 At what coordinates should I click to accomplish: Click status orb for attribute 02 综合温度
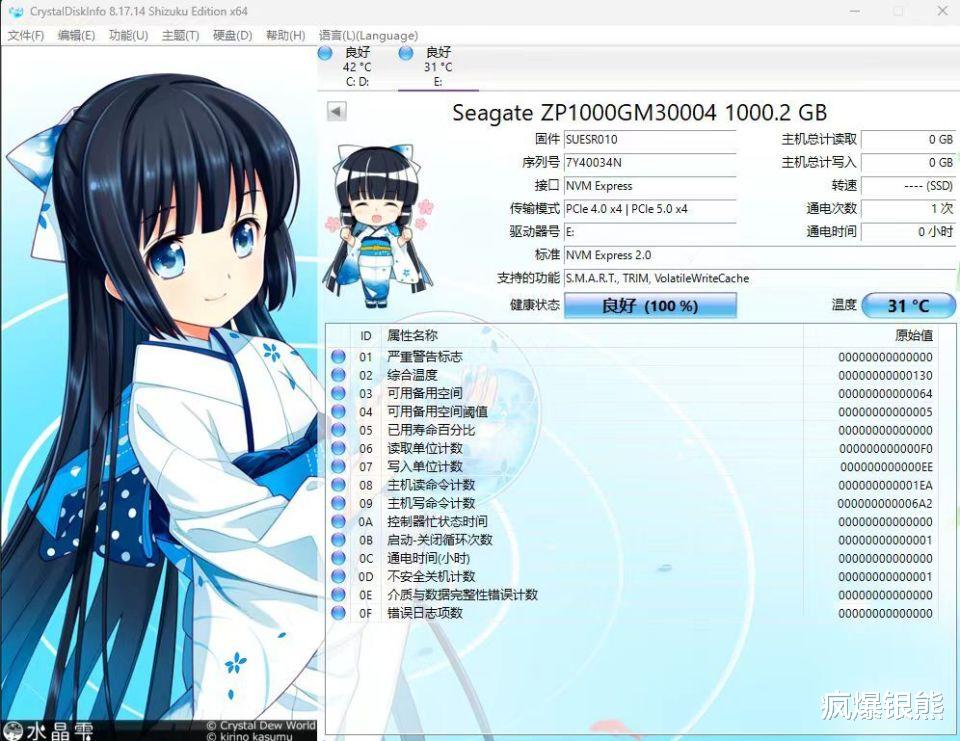click(338, 375)
